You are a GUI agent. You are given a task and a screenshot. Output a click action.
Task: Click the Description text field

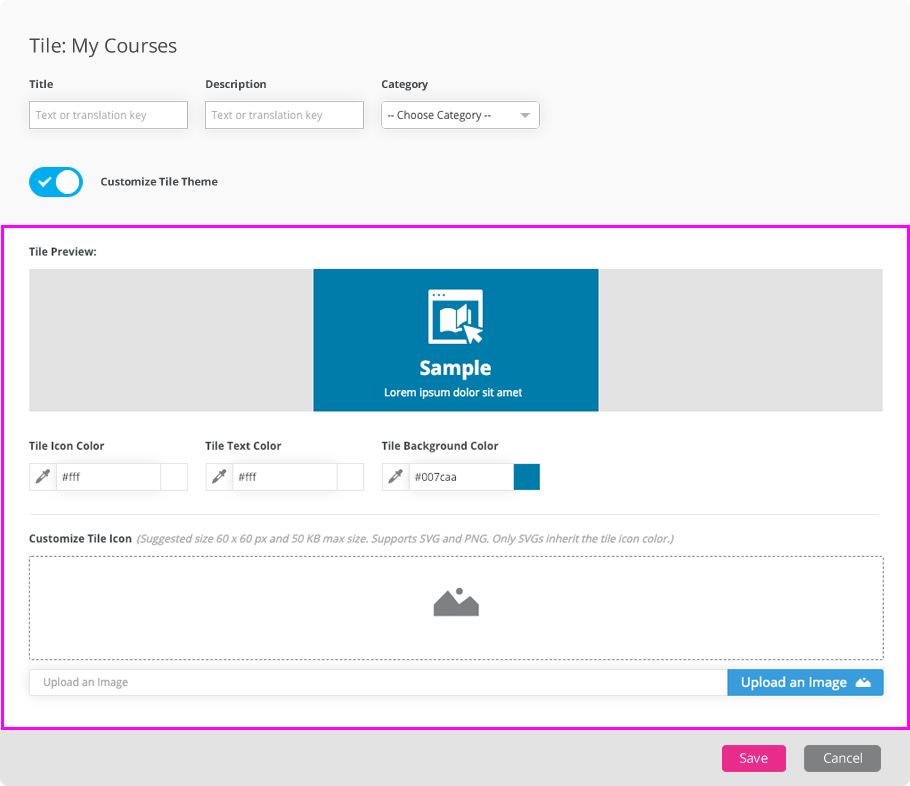point(283,115)
